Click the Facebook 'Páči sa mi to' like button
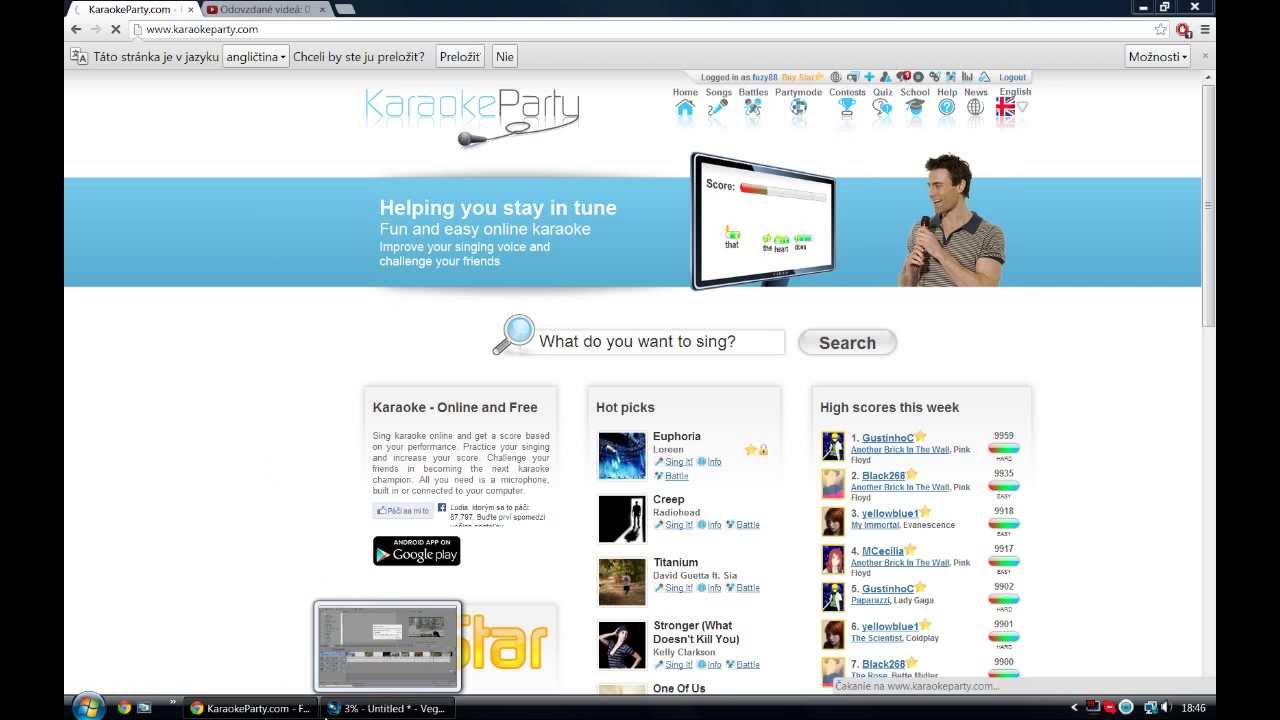Viewport: 1280px width, 720px height. point(403,511)
